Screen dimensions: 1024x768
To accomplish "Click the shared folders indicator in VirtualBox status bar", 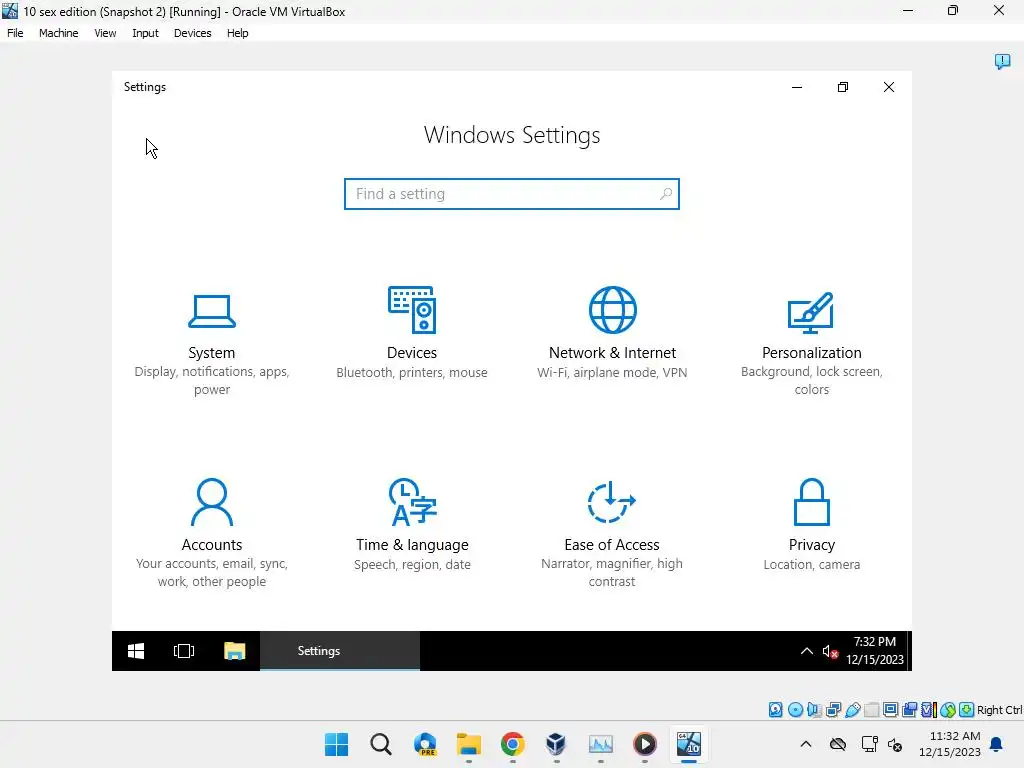I will point(871,710).
